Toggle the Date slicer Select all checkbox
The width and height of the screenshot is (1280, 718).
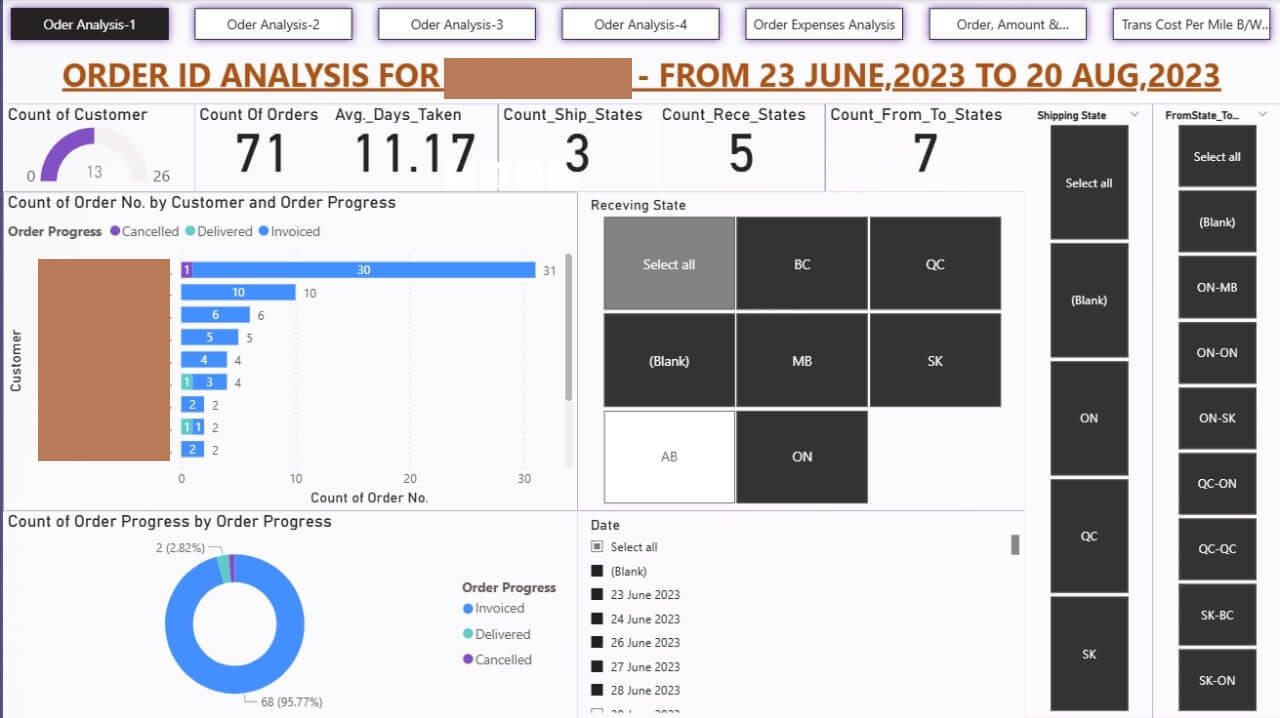(597, 547)
